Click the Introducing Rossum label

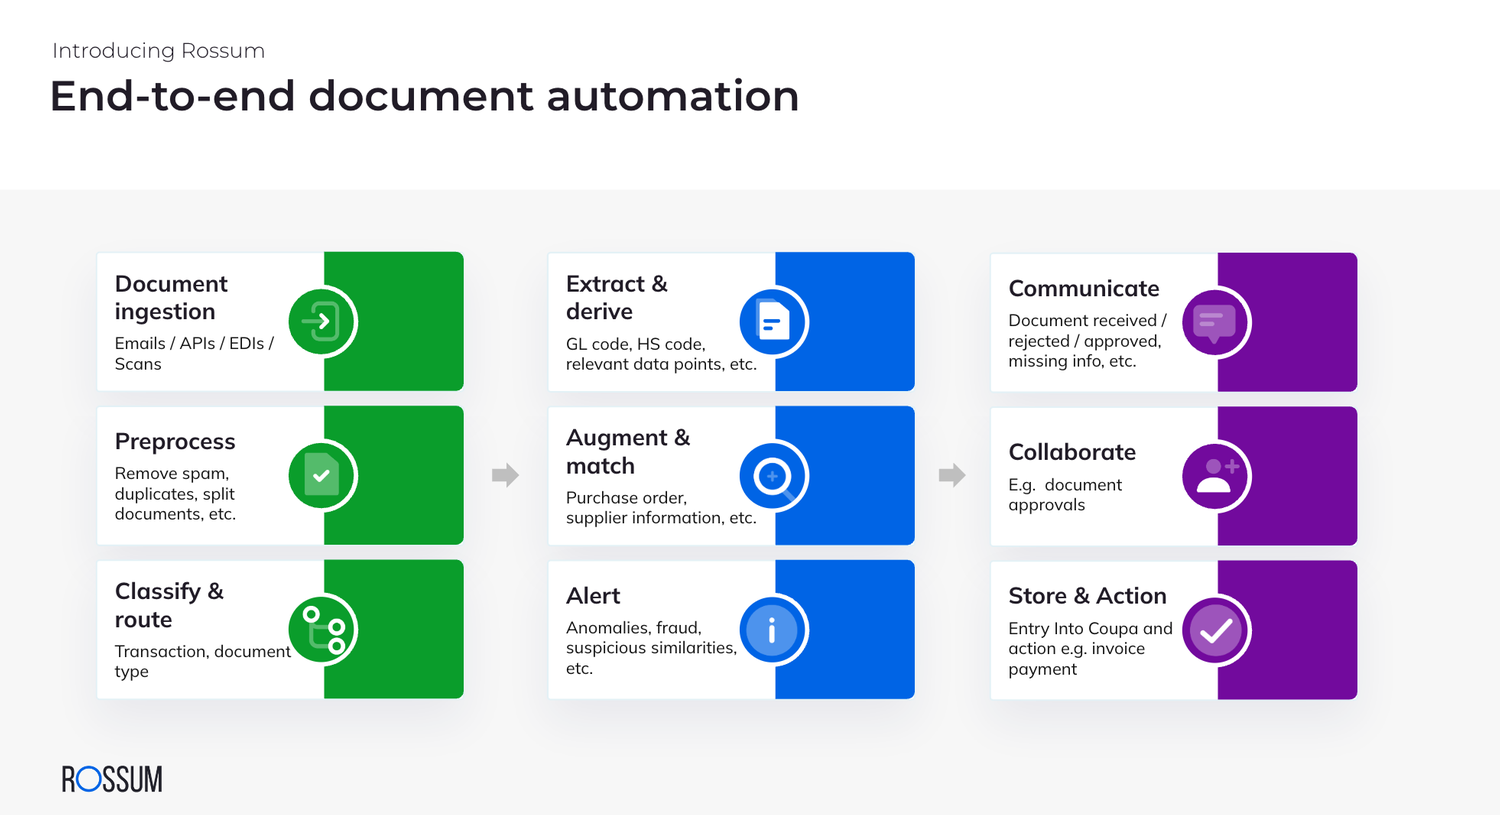point(157,50)
